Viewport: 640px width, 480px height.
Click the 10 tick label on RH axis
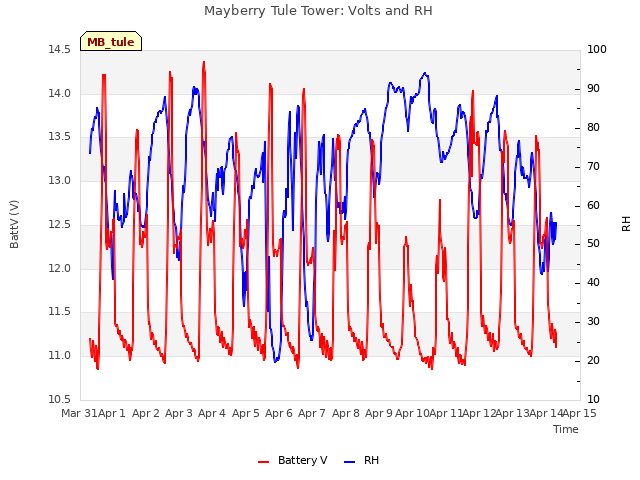click(593, 400)
